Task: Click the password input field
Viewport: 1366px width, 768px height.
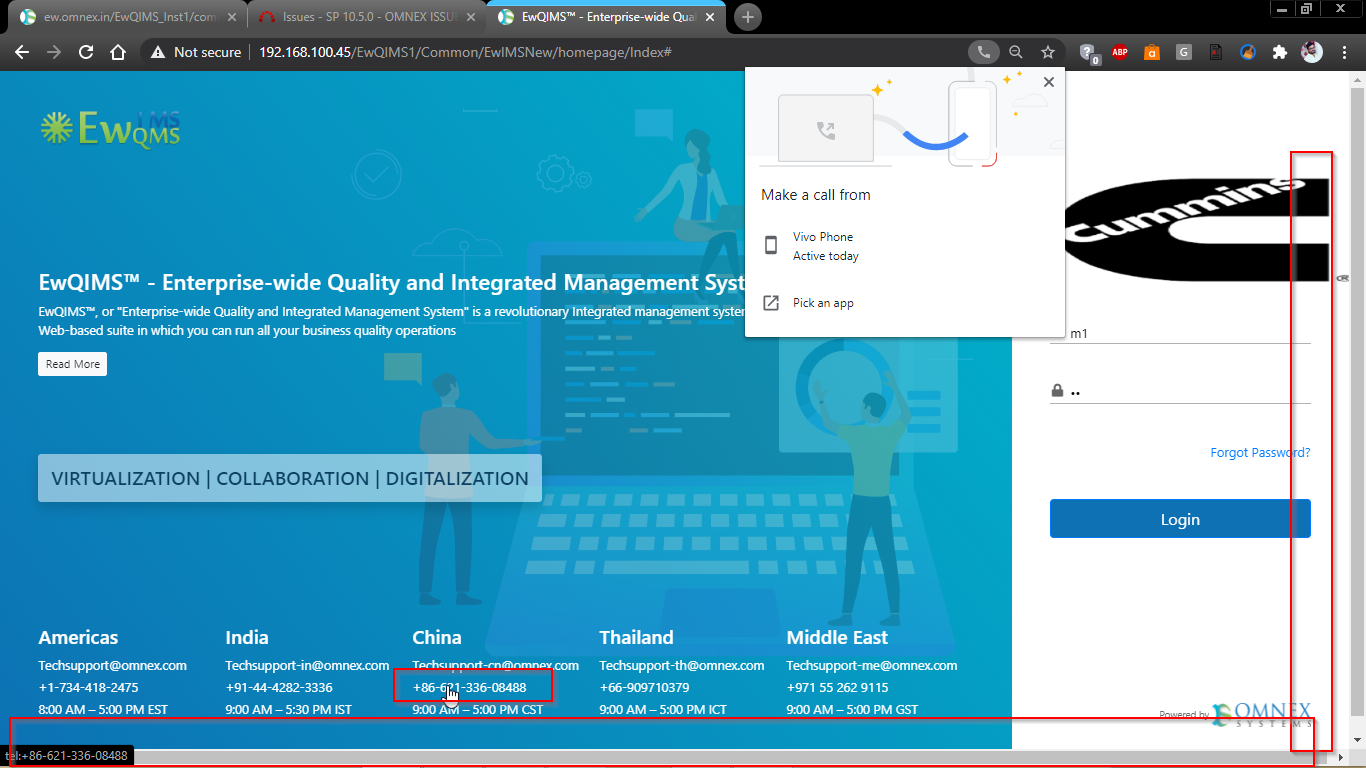Action: pos(1180,391)
